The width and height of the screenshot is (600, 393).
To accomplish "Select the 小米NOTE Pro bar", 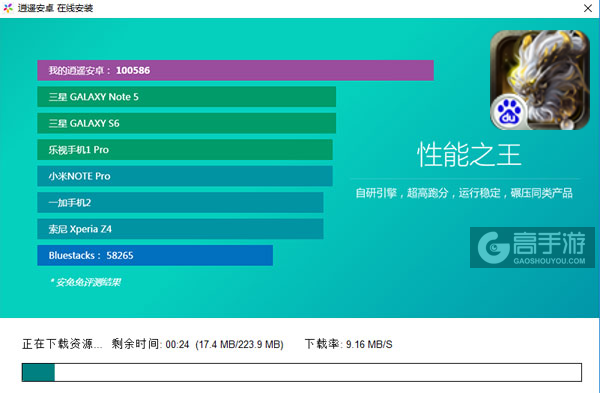I will tap(185, 176).
